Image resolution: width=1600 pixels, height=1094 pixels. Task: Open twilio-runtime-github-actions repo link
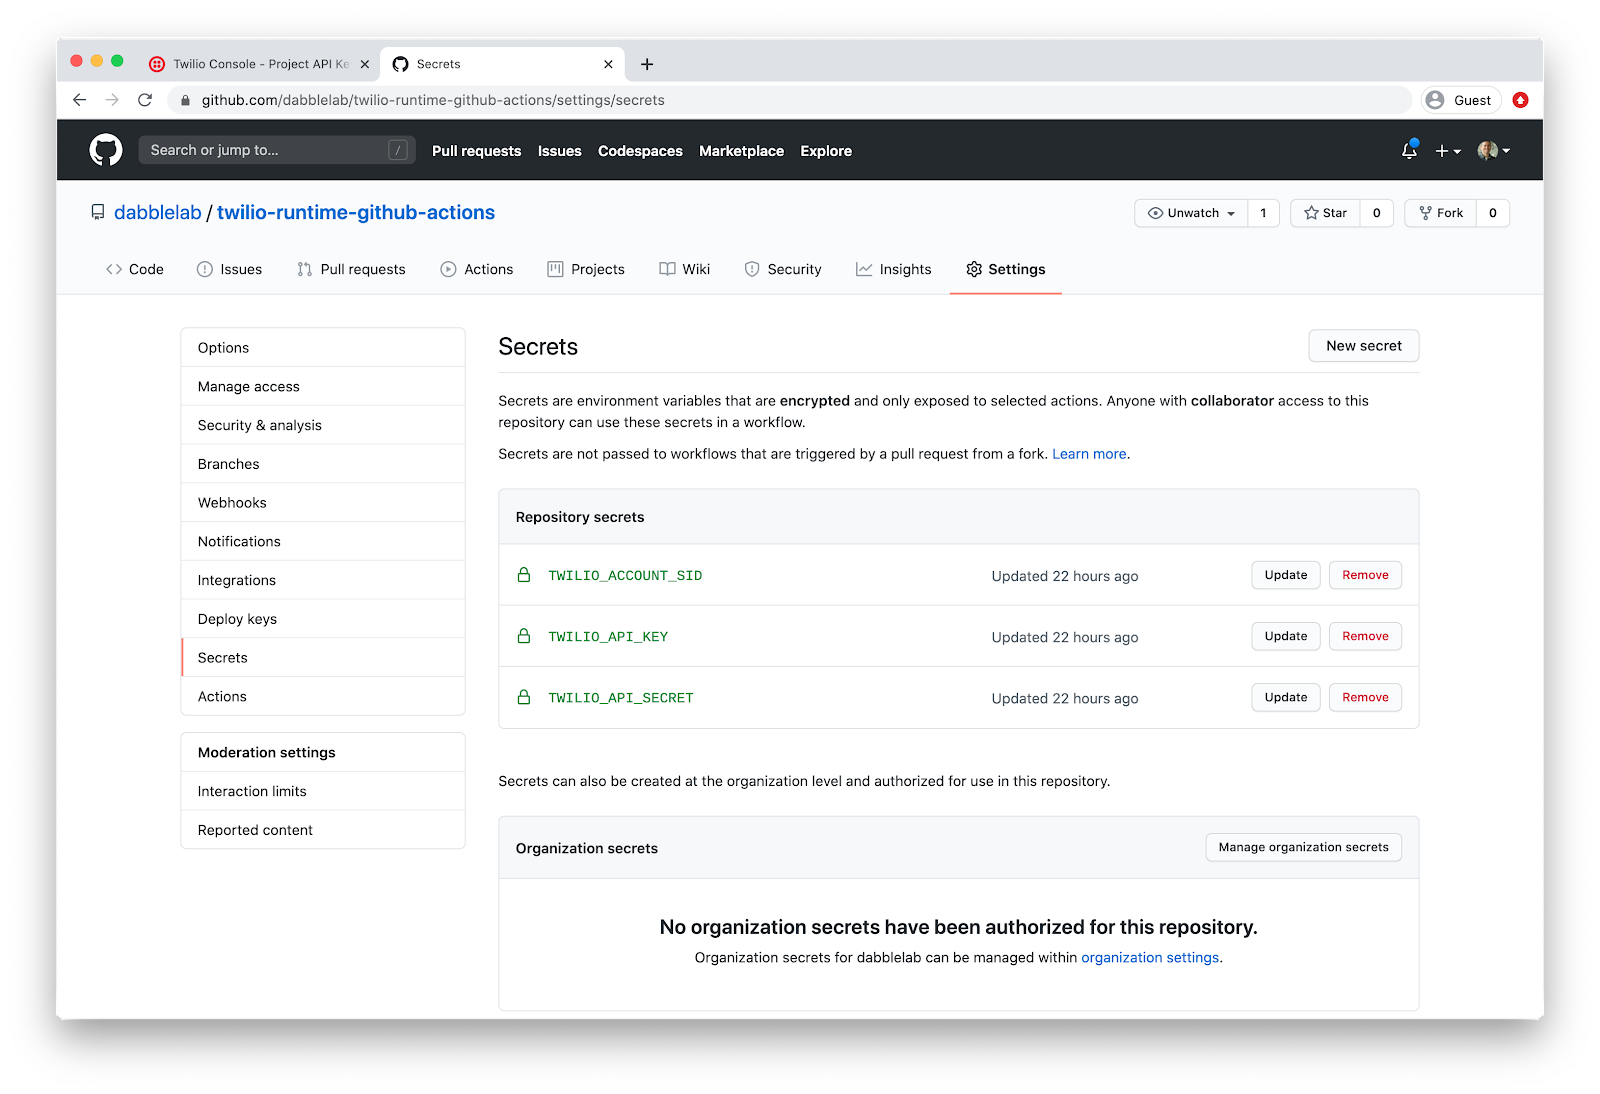pyautogui.click(x=356, y=212)
